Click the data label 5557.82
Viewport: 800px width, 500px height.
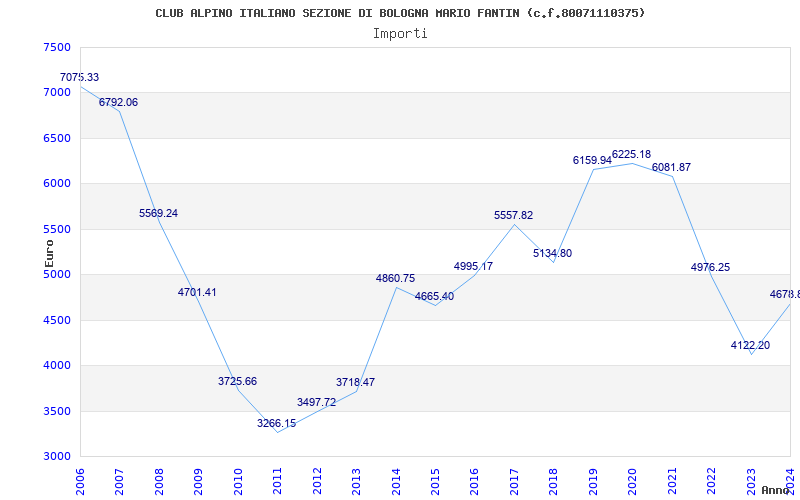pos(514,215)
